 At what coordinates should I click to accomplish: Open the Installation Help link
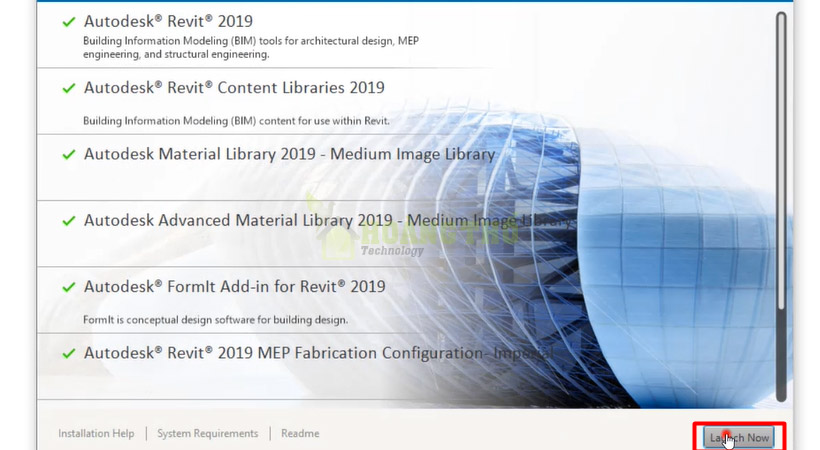pos(96,434)
